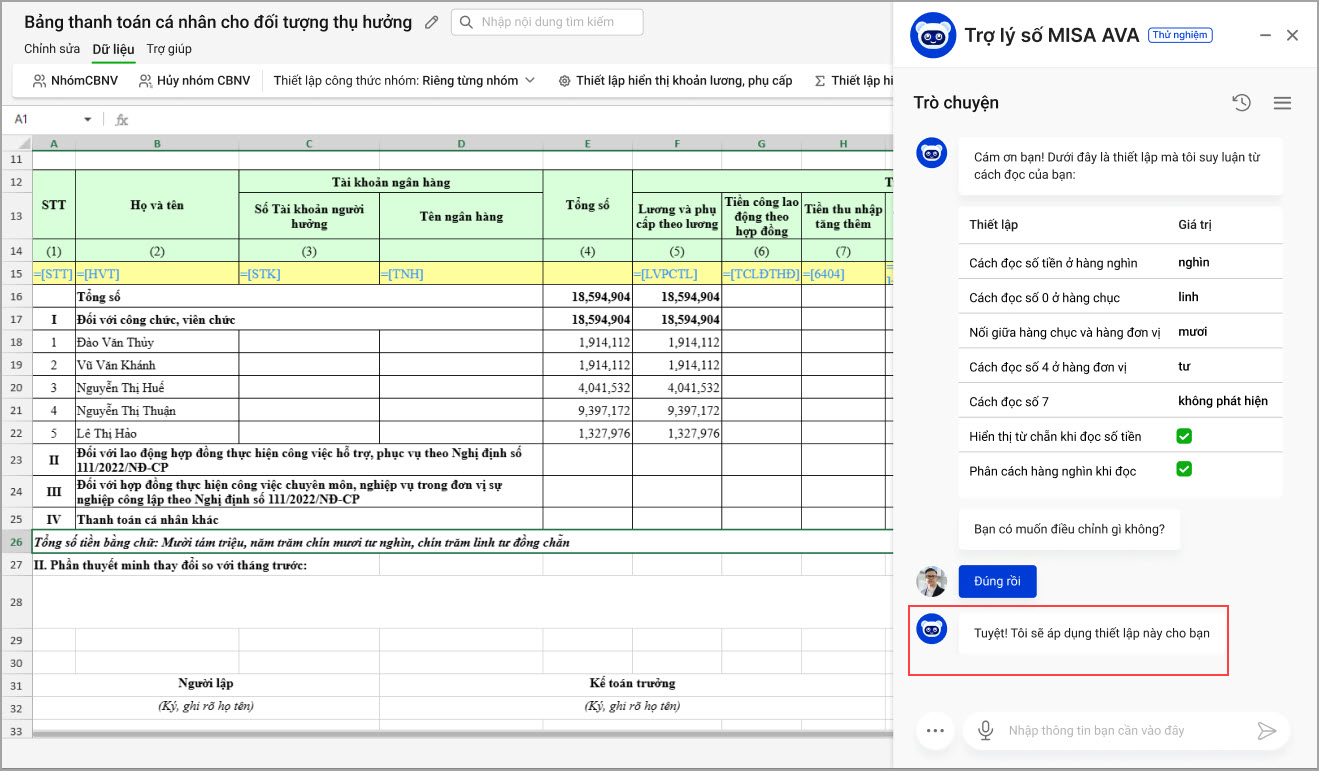The width and height of the screenshot is (1319, 771).
Task: Click the Thử nghiệm badge
Action: click(x=1180, y=35)
